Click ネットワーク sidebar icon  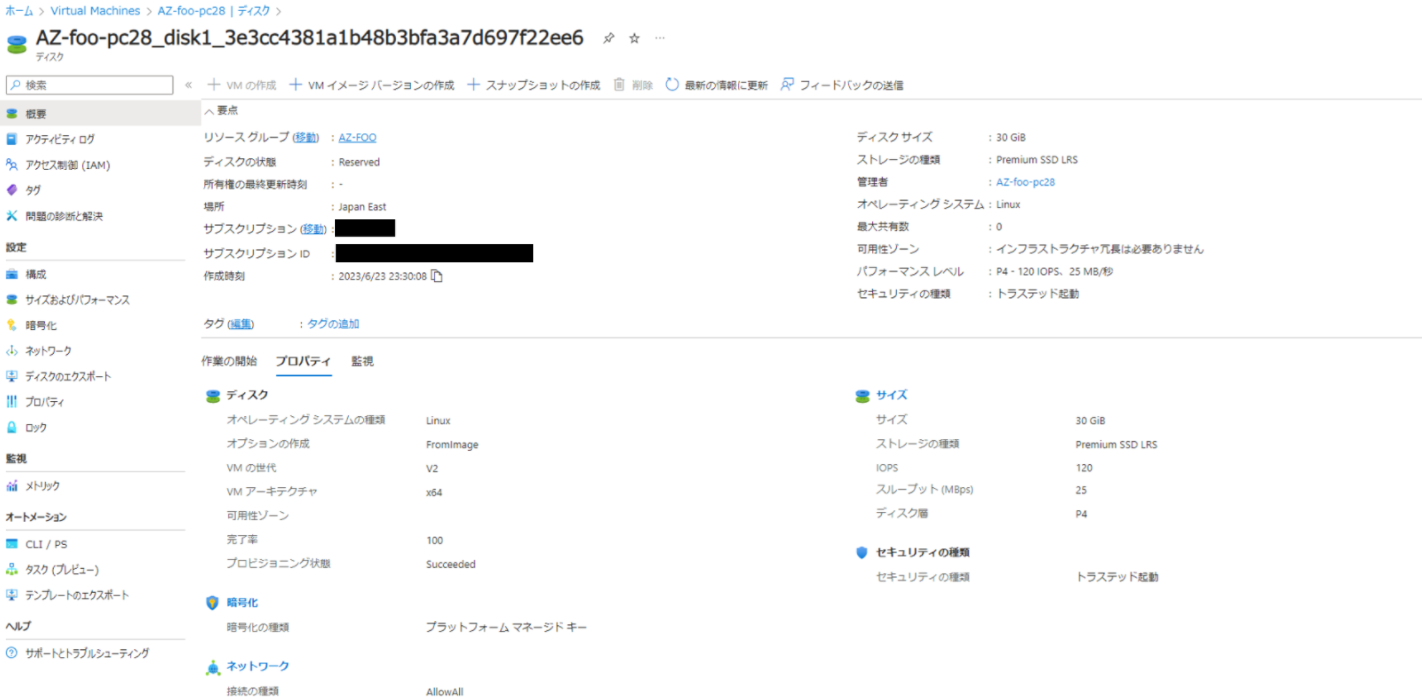12,351
